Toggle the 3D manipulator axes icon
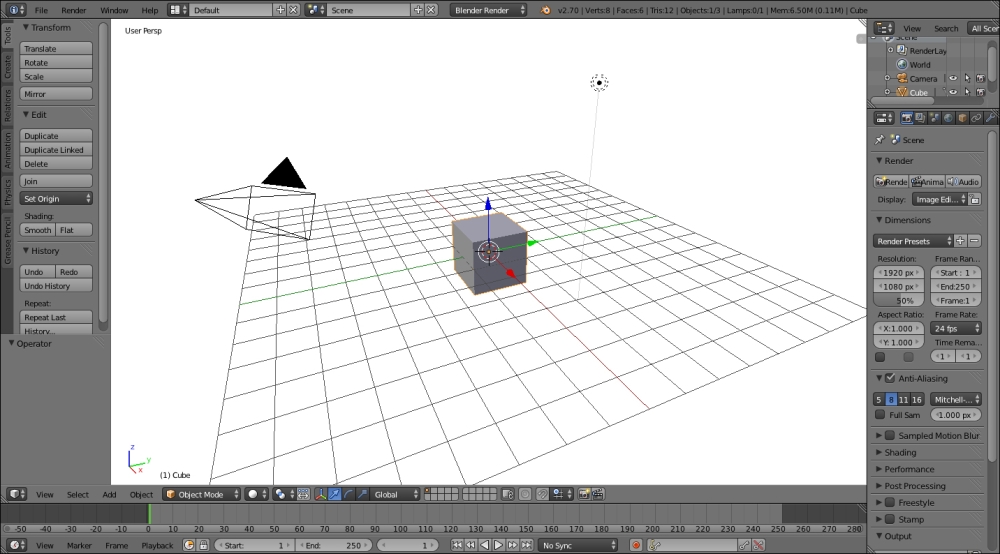The image size is (1000, 554). (321, 494)
